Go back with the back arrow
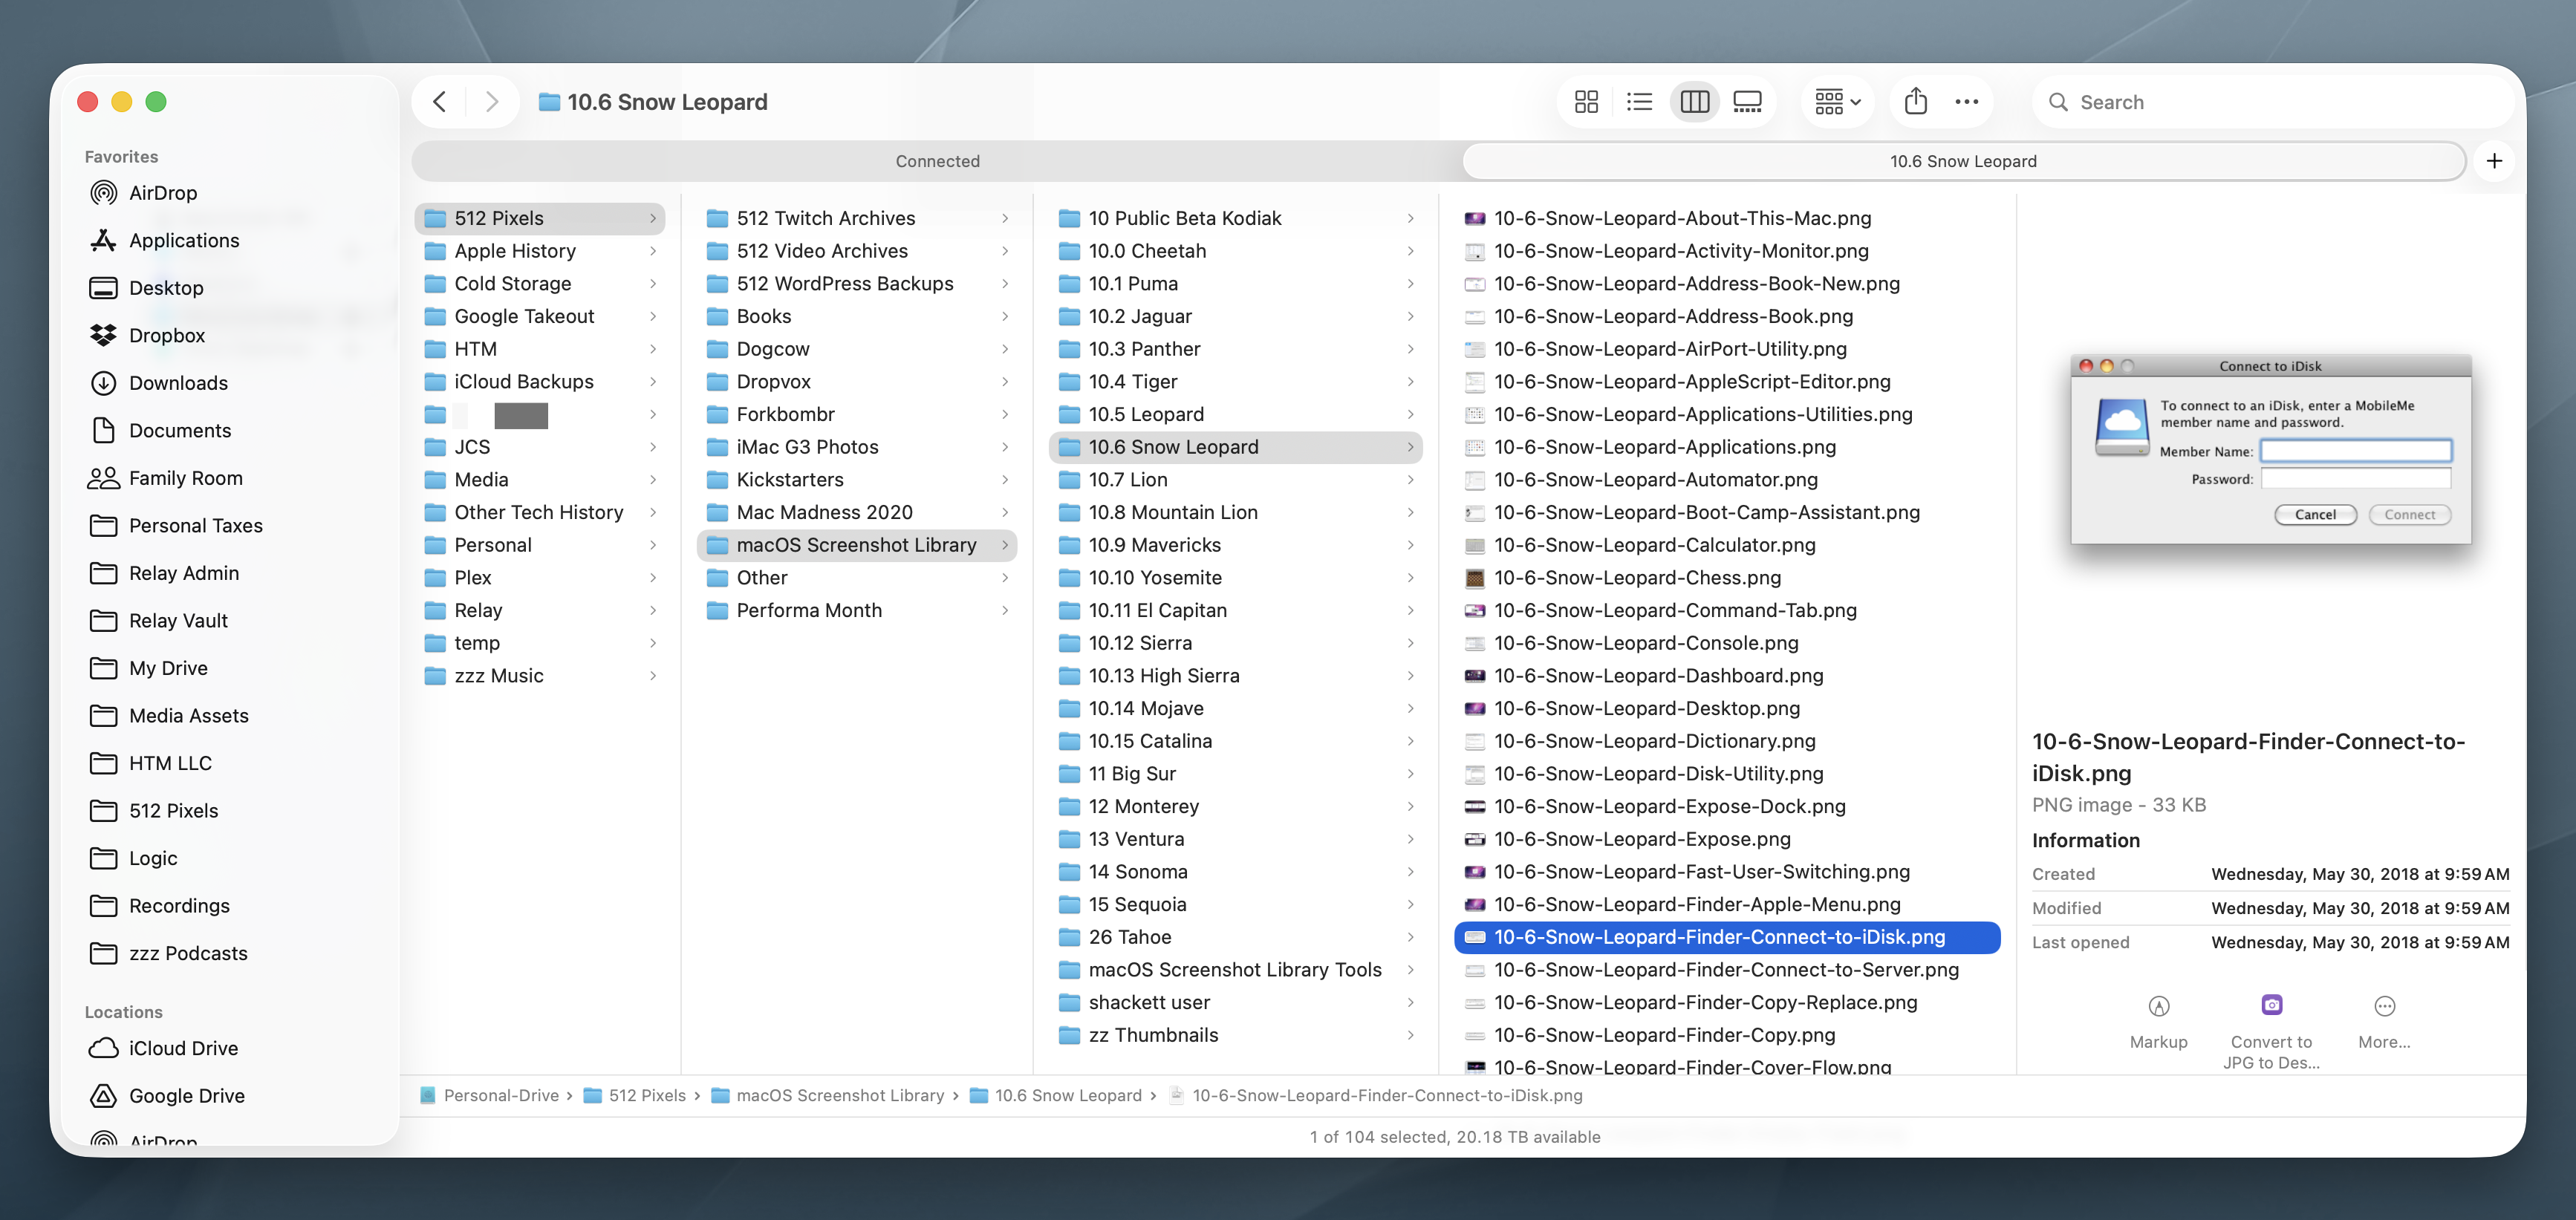Image resolution: width=2576 pixels, height=1220 pixels. (x=440, y=102)
